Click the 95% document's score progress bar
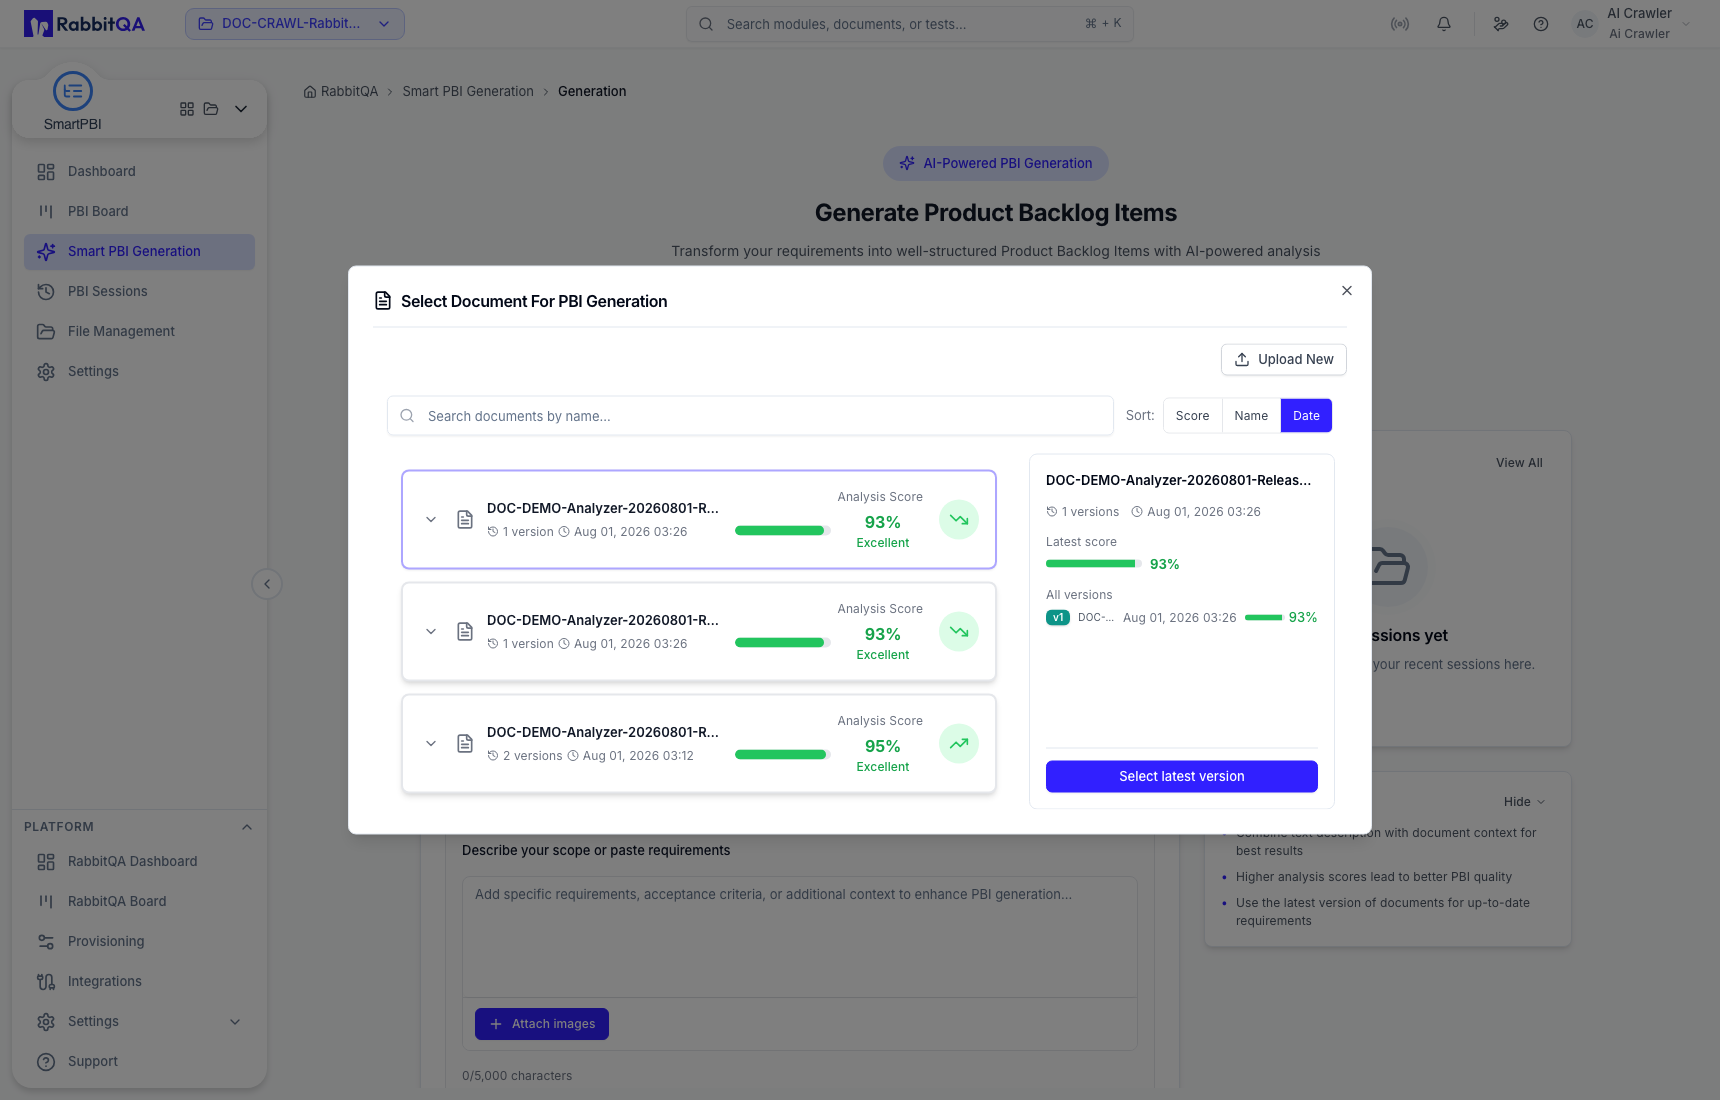1720x1100 pixels. [782, 755]
